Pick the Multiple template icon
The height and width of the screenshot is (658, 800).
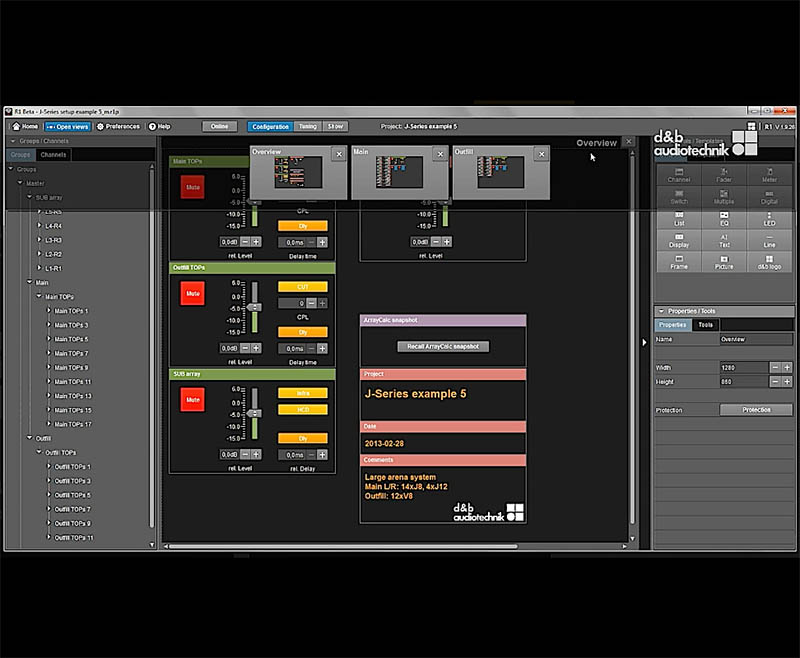723,197
